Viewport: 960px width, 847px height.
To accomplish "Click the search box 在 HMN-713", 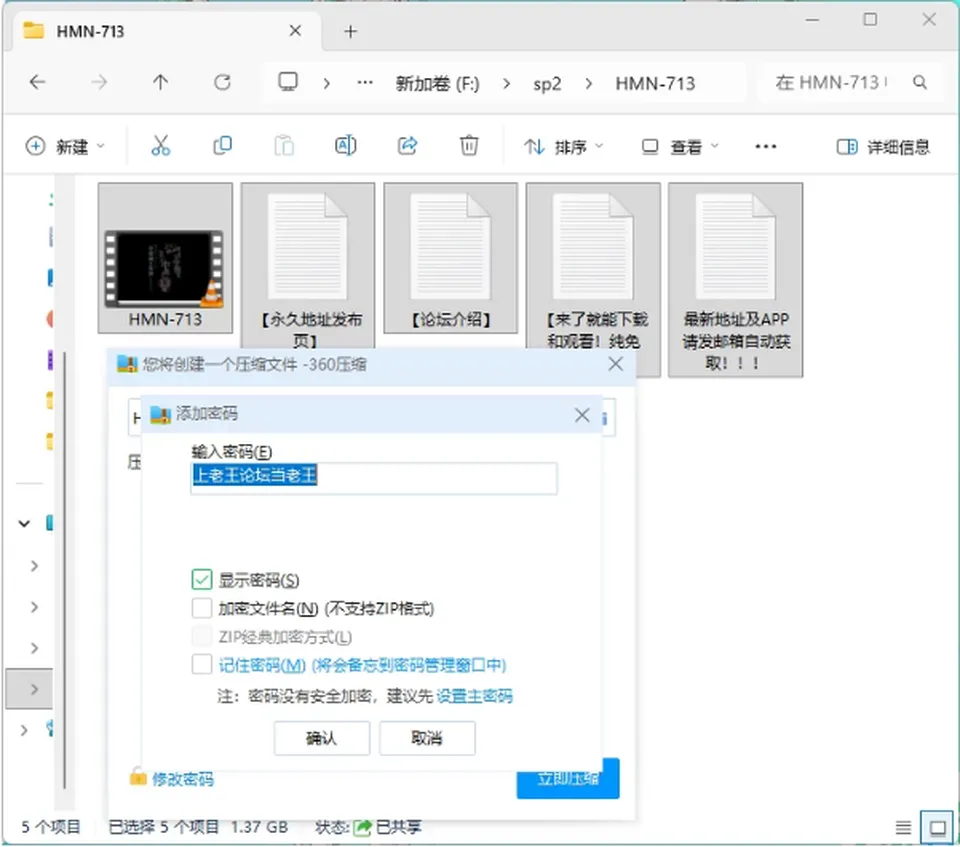I will [850, 82].
